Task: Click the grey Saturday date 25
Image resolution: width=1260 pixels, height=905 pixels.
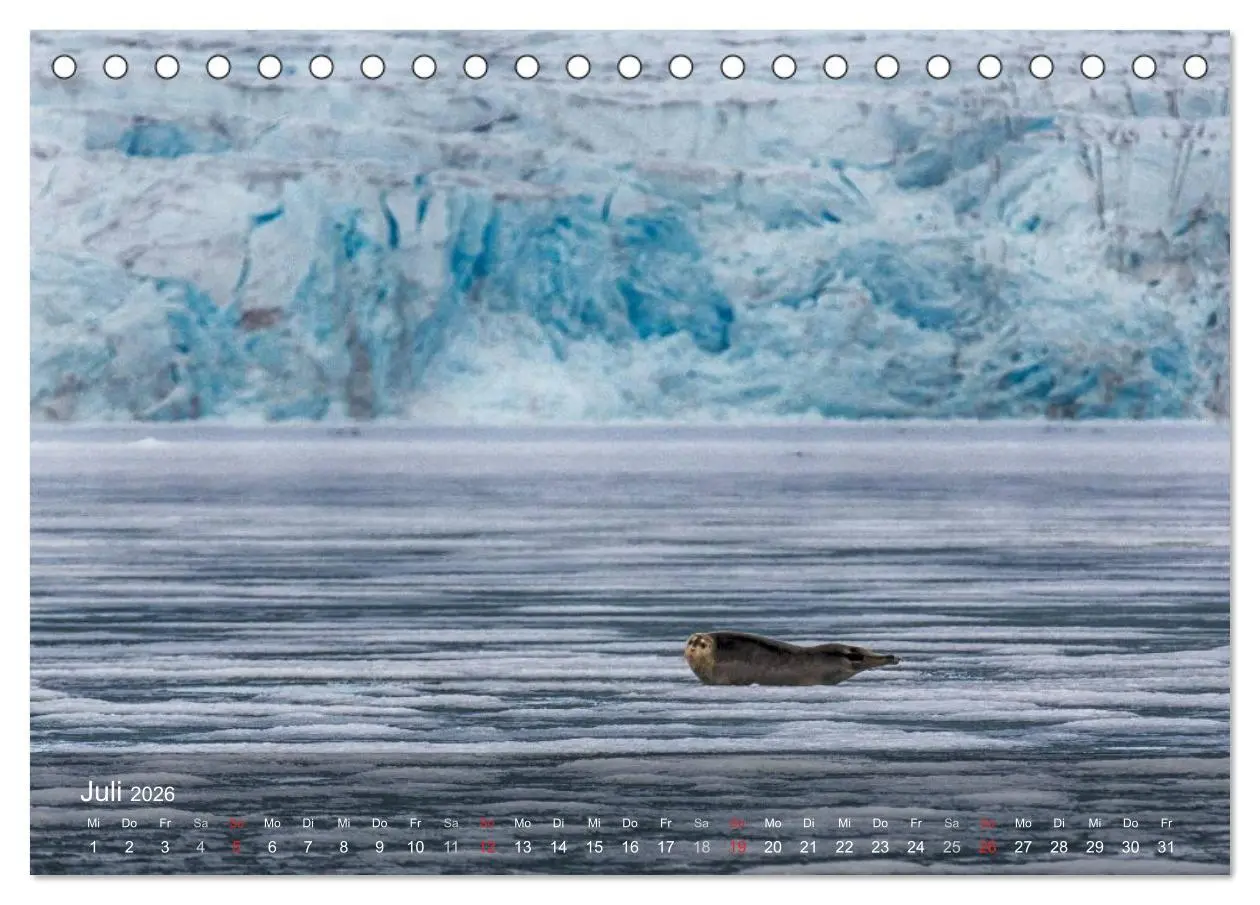Action: [x=952, y=847]
